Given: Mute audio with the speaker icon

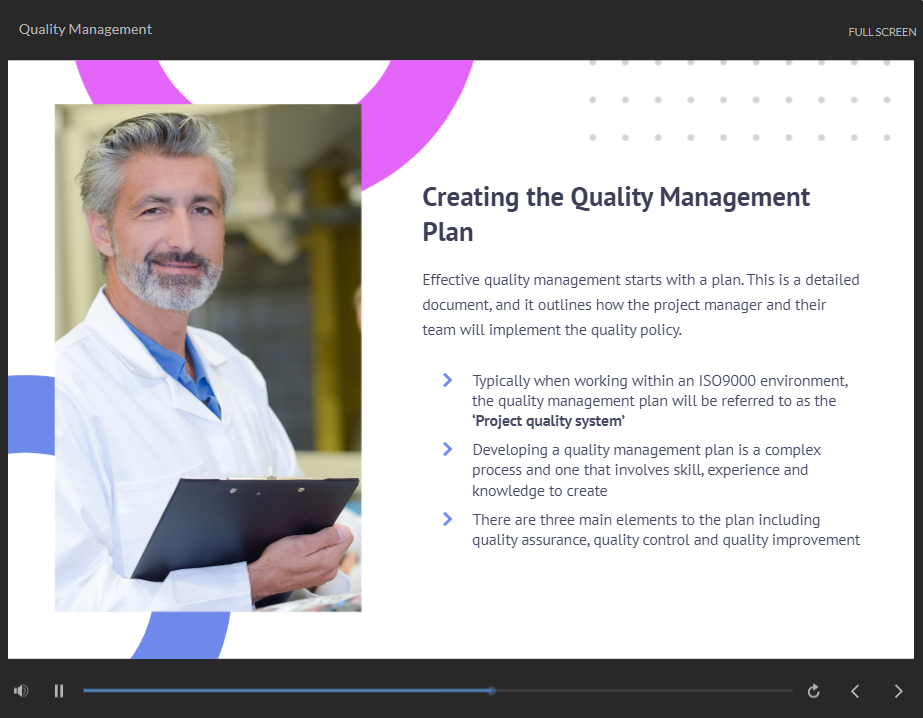Looking at the screenshot, I should 21,690.
